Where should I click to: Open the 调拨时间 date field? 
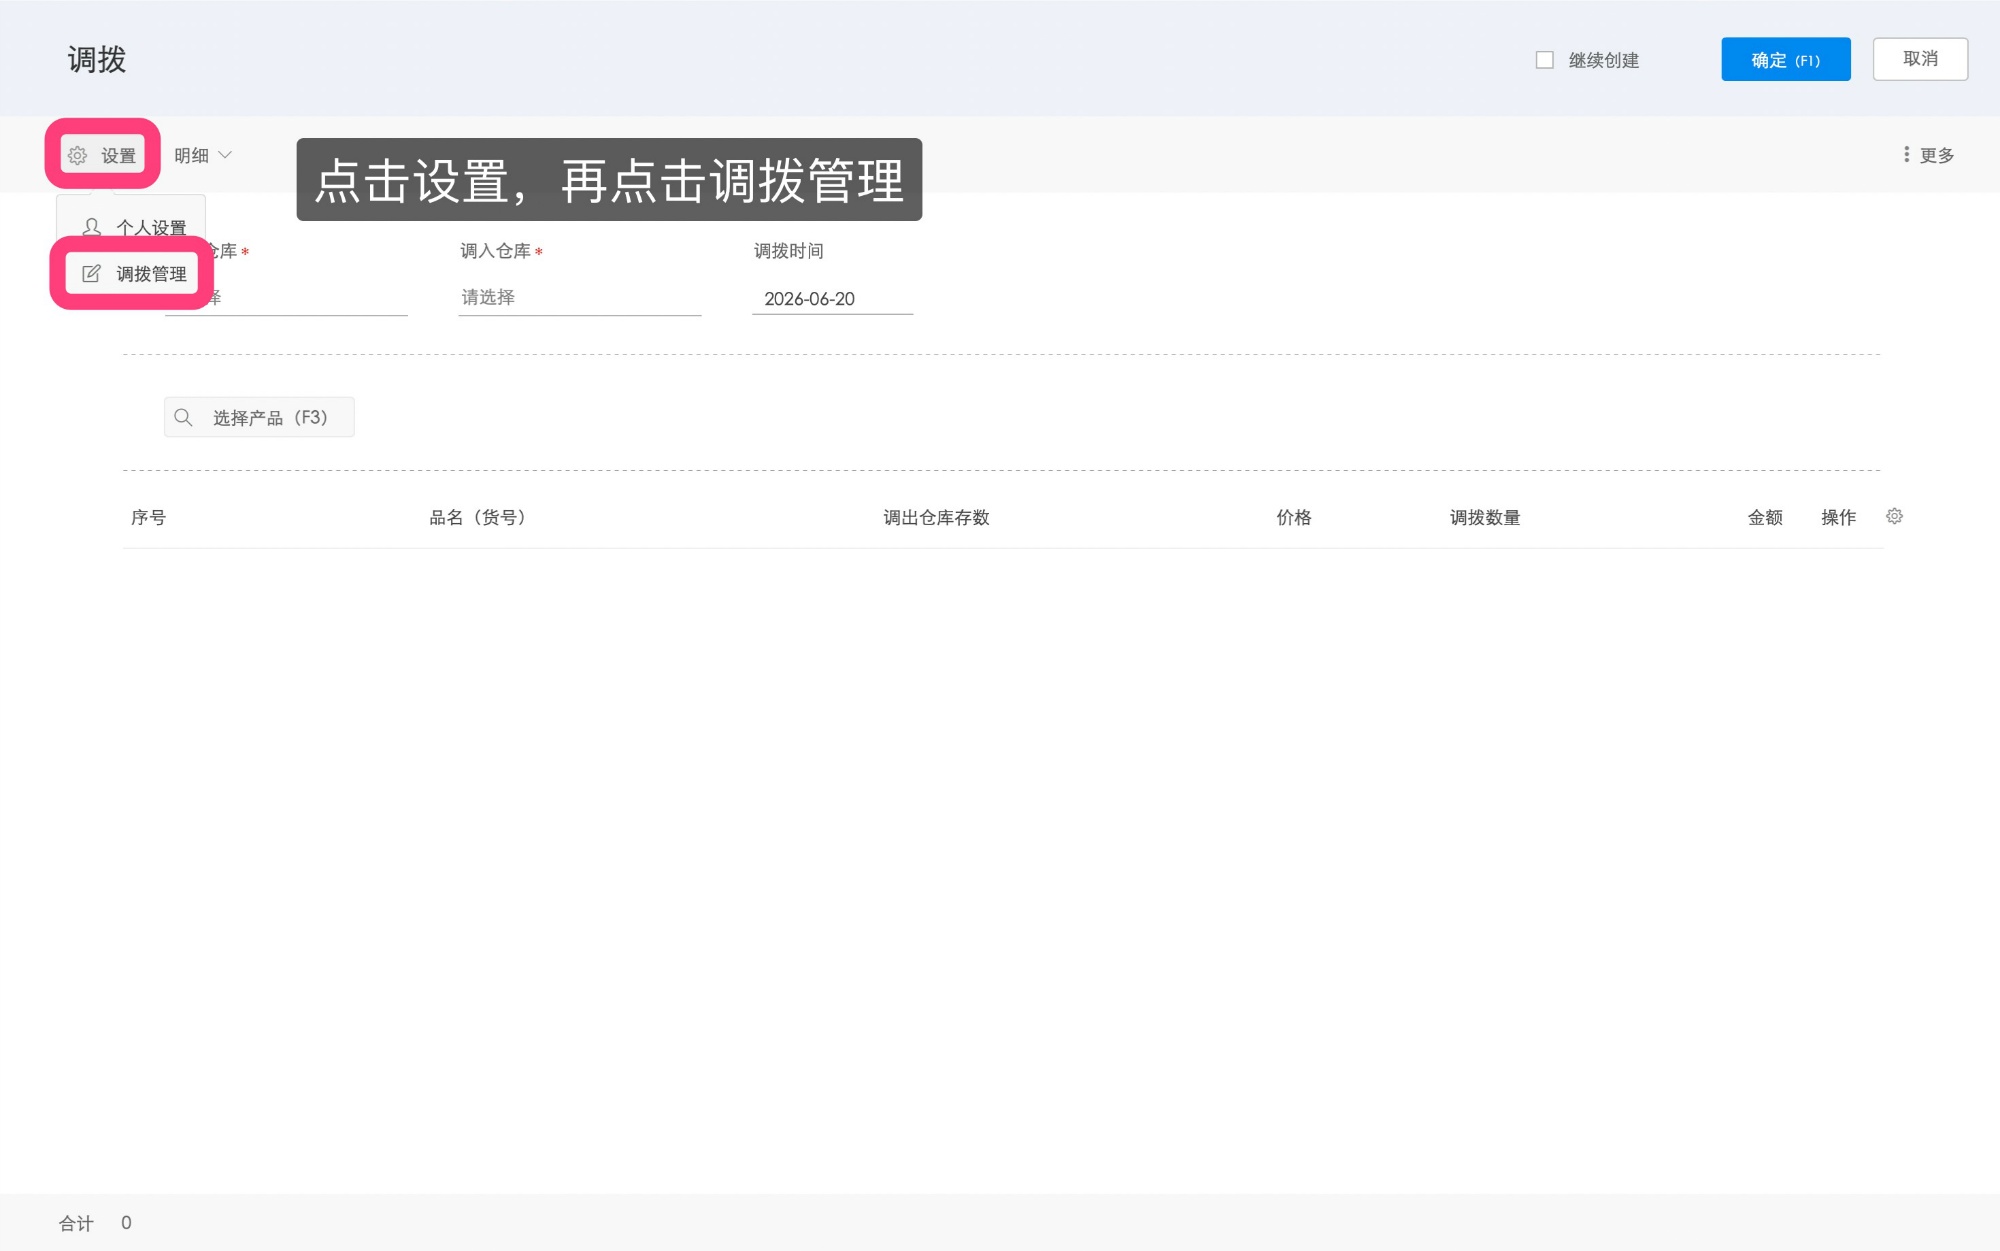[x=832, y=298]
